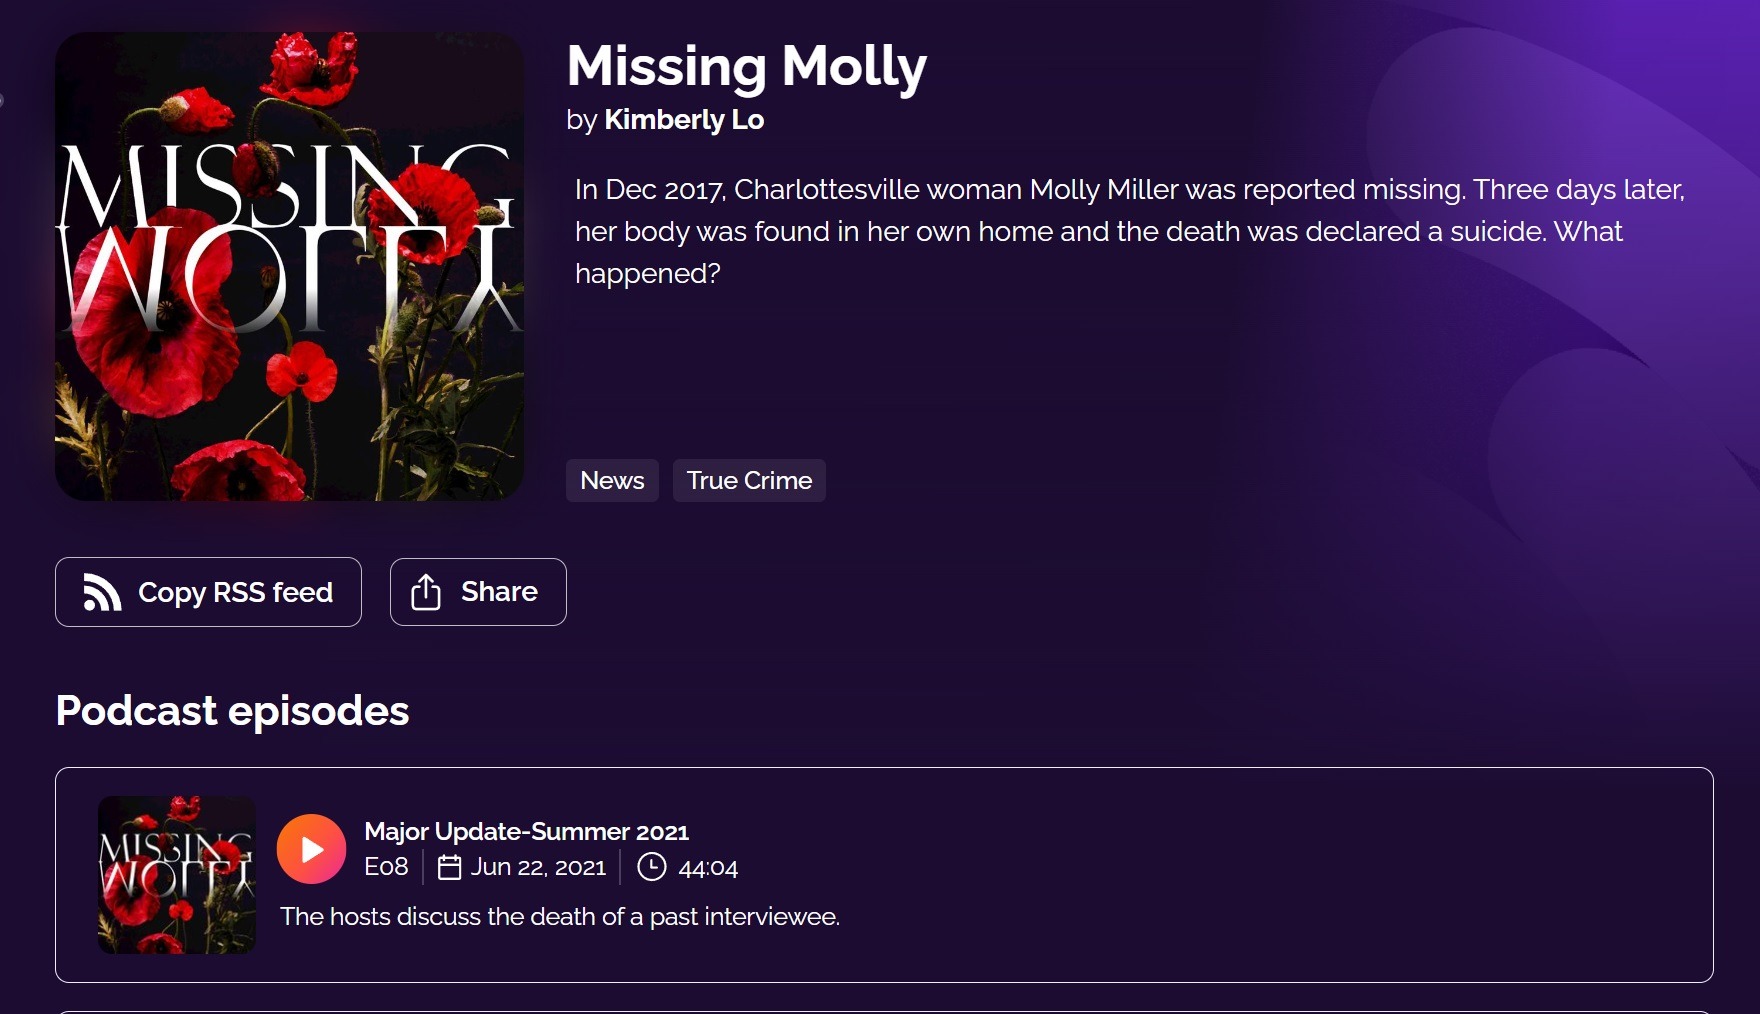Play the Major Update-Summer 2021 episode
The width and height of the screenshot is (1760, 1014).
click(x=311, y=849)
